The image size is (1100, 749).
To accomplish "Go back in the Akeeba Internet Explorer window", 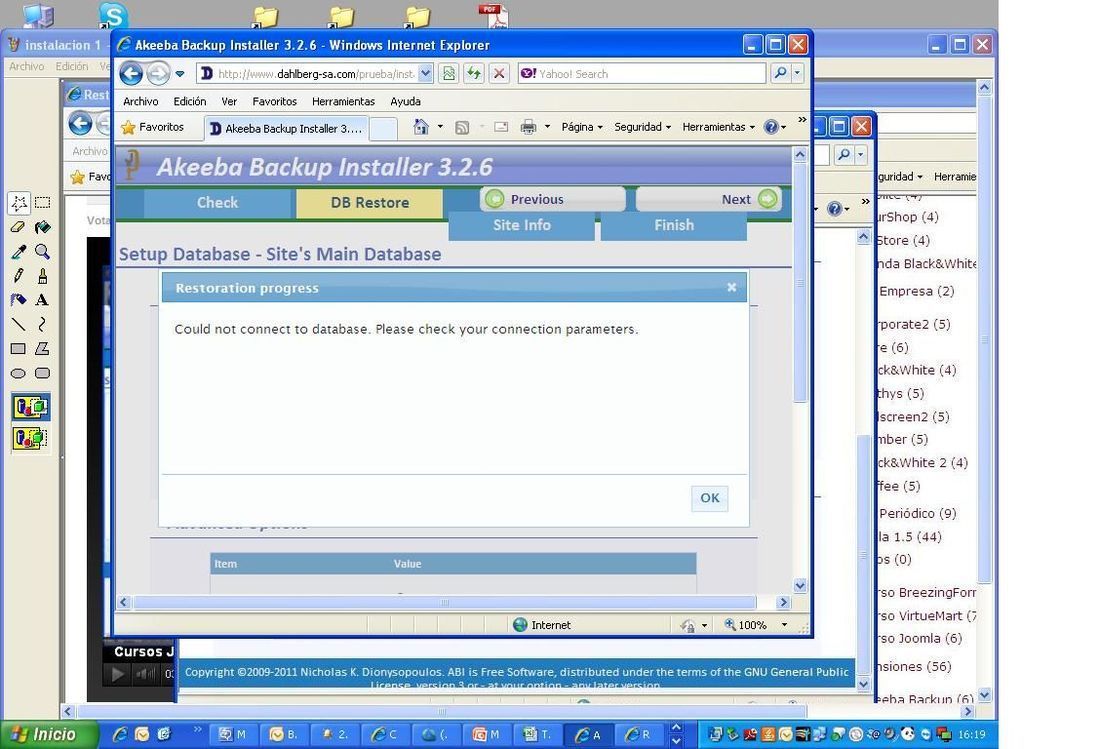I will (x=131, y=74).
